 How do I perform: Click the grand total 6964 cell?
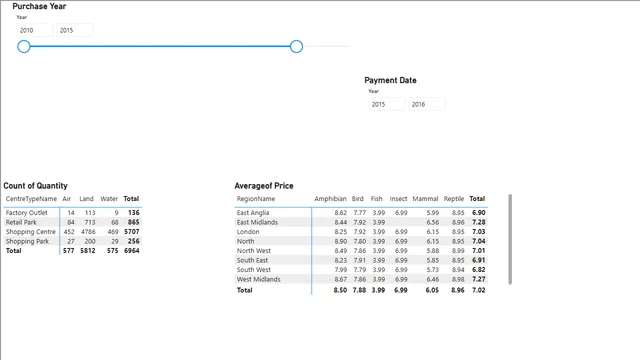pos(132,251)
